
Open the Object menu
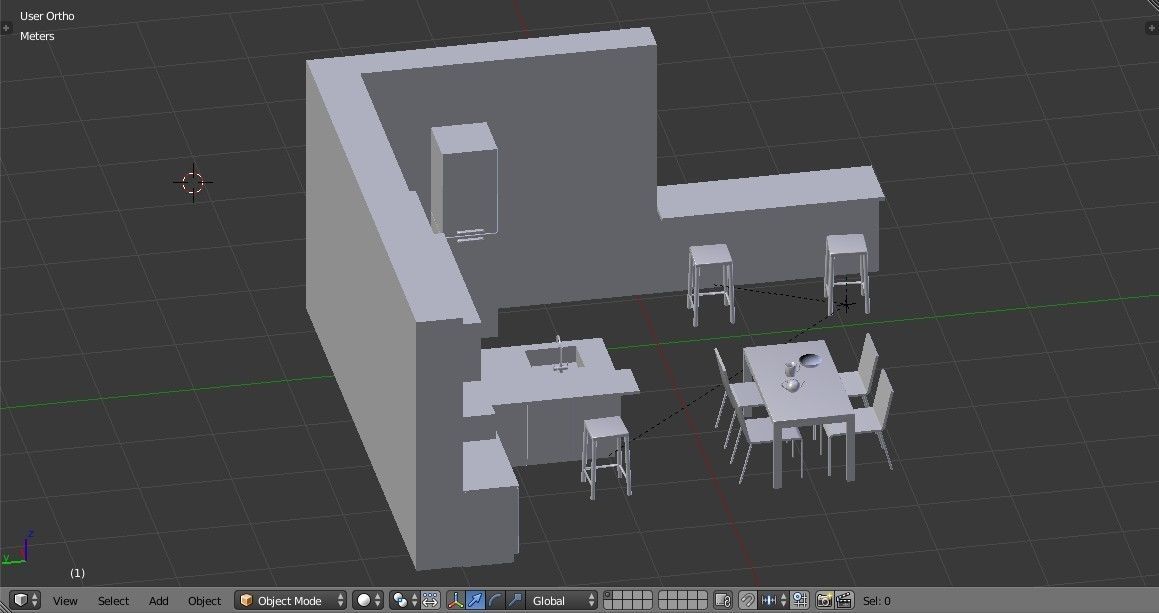click(204, 601)
